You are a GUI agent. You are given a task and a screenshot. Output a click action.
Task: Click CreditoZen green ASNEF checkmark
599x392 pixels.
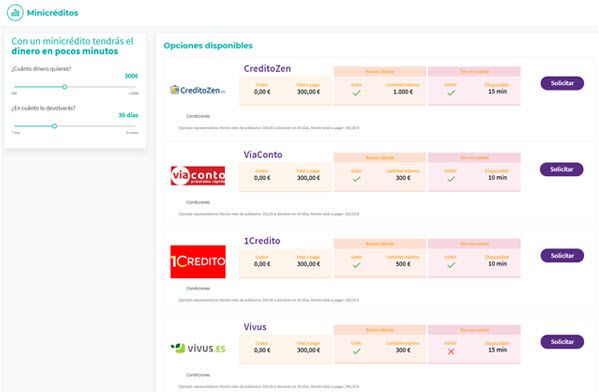[x=451, y=93]
